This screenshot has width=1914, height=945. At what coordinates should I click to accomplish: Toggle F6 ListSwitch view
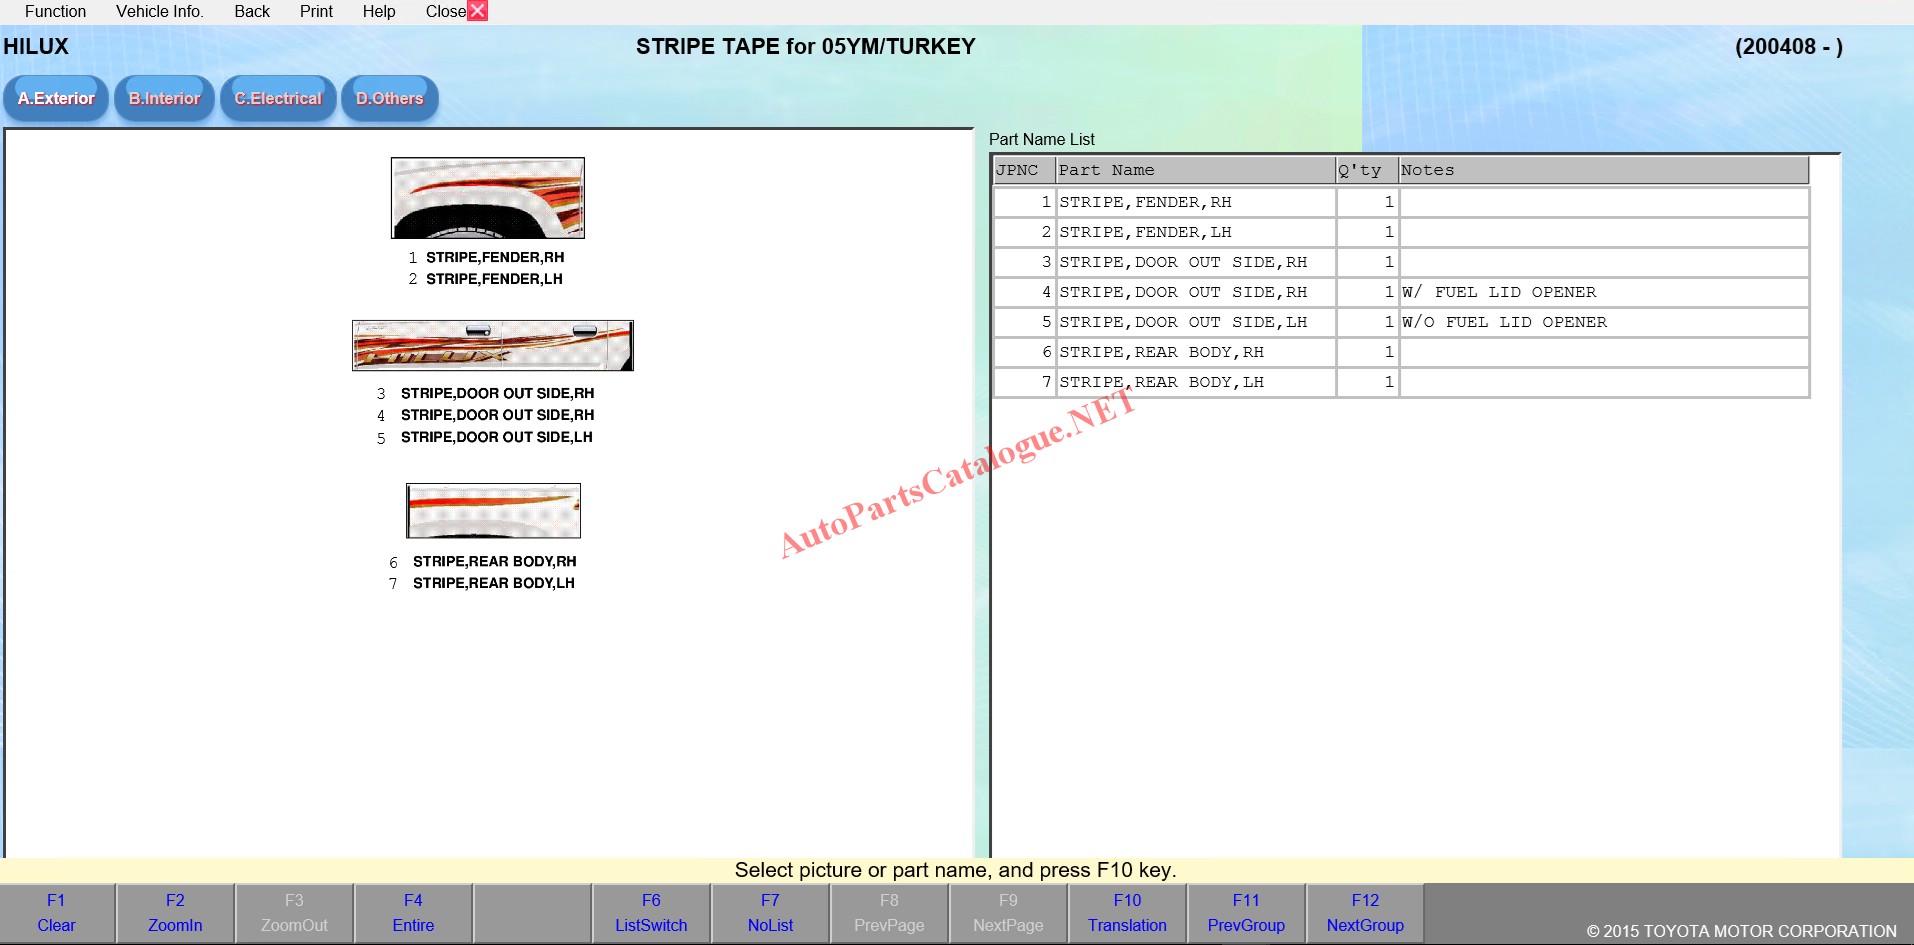click(651, 913)
